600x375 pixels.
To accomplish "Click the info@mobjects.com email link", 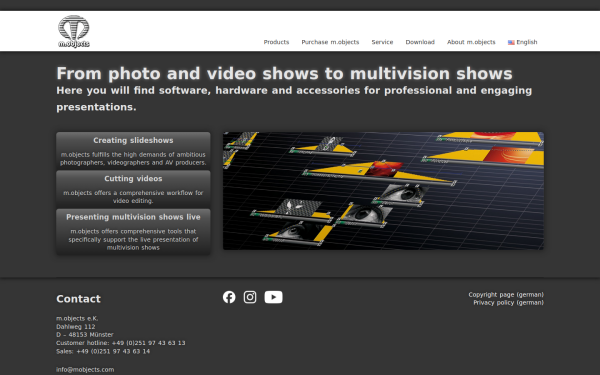I will click(85, 370).
